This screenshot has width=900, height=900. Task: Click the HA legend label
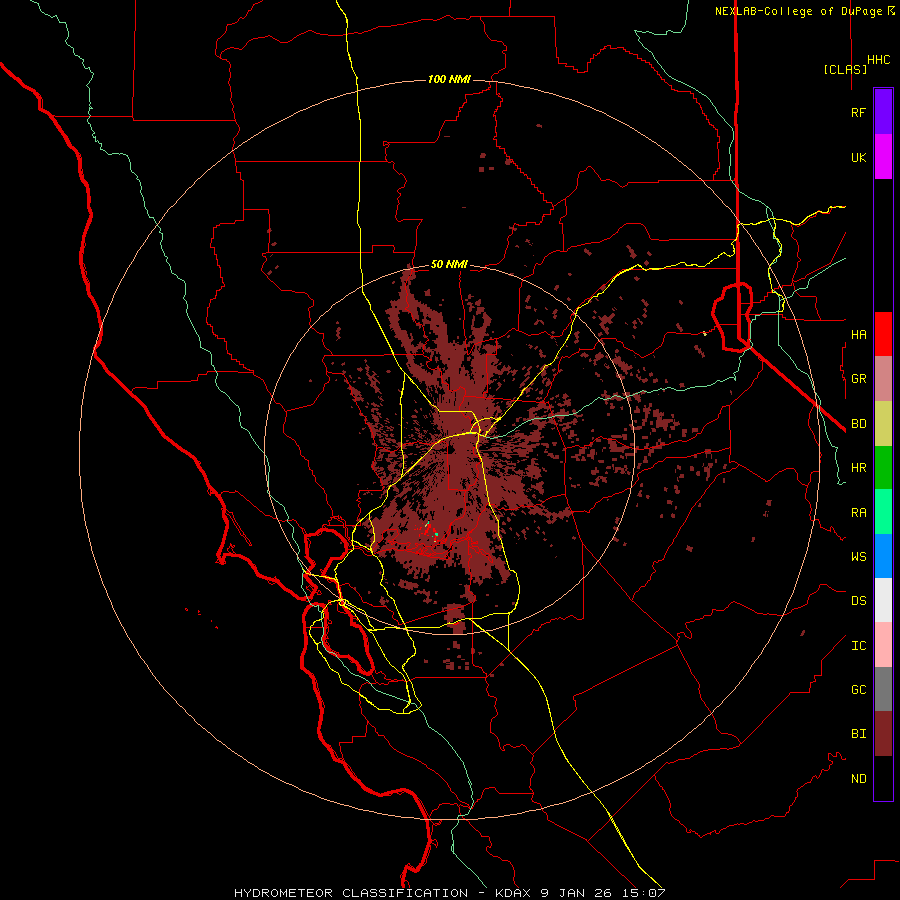tap(858, 334)
